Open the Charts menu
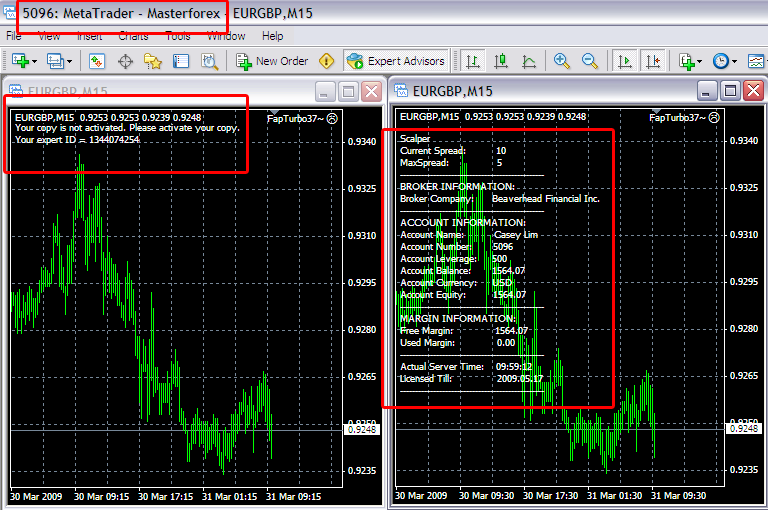The image size is (768, 510). pos(133,36)
